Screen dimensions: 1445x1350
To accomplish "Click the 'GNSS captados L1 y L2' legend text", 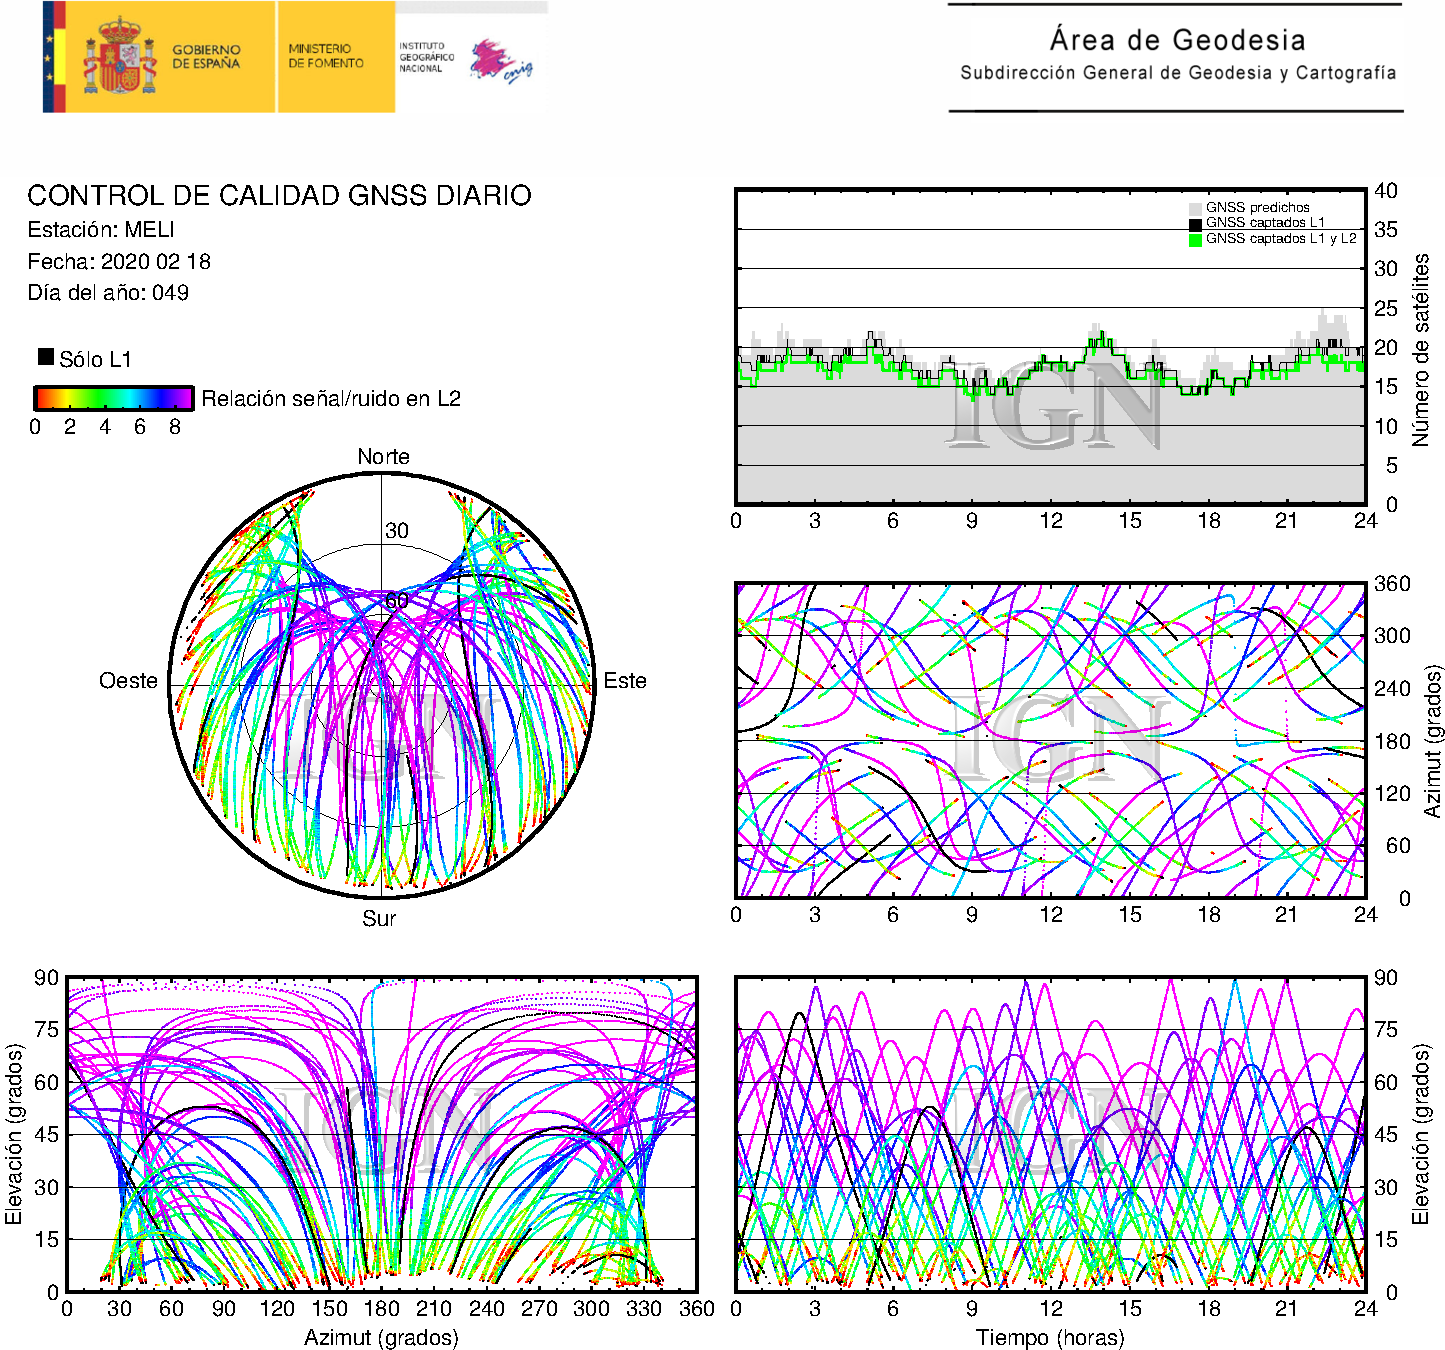I will (x=1281, y=239).
